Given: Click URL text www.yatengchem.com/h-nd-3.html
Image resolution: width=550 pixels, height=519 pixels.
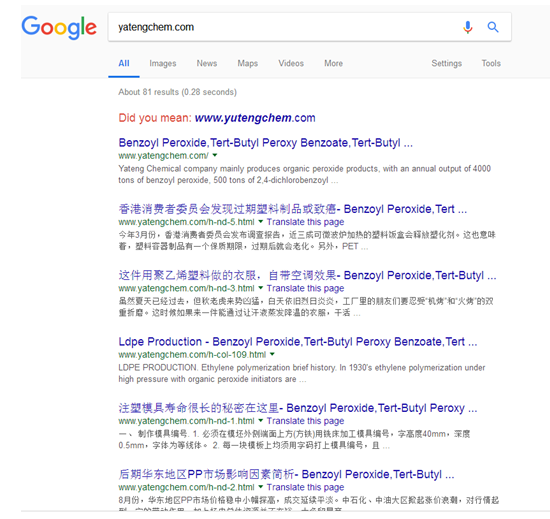Looking at the screenshot, I should tap(186, 288).
